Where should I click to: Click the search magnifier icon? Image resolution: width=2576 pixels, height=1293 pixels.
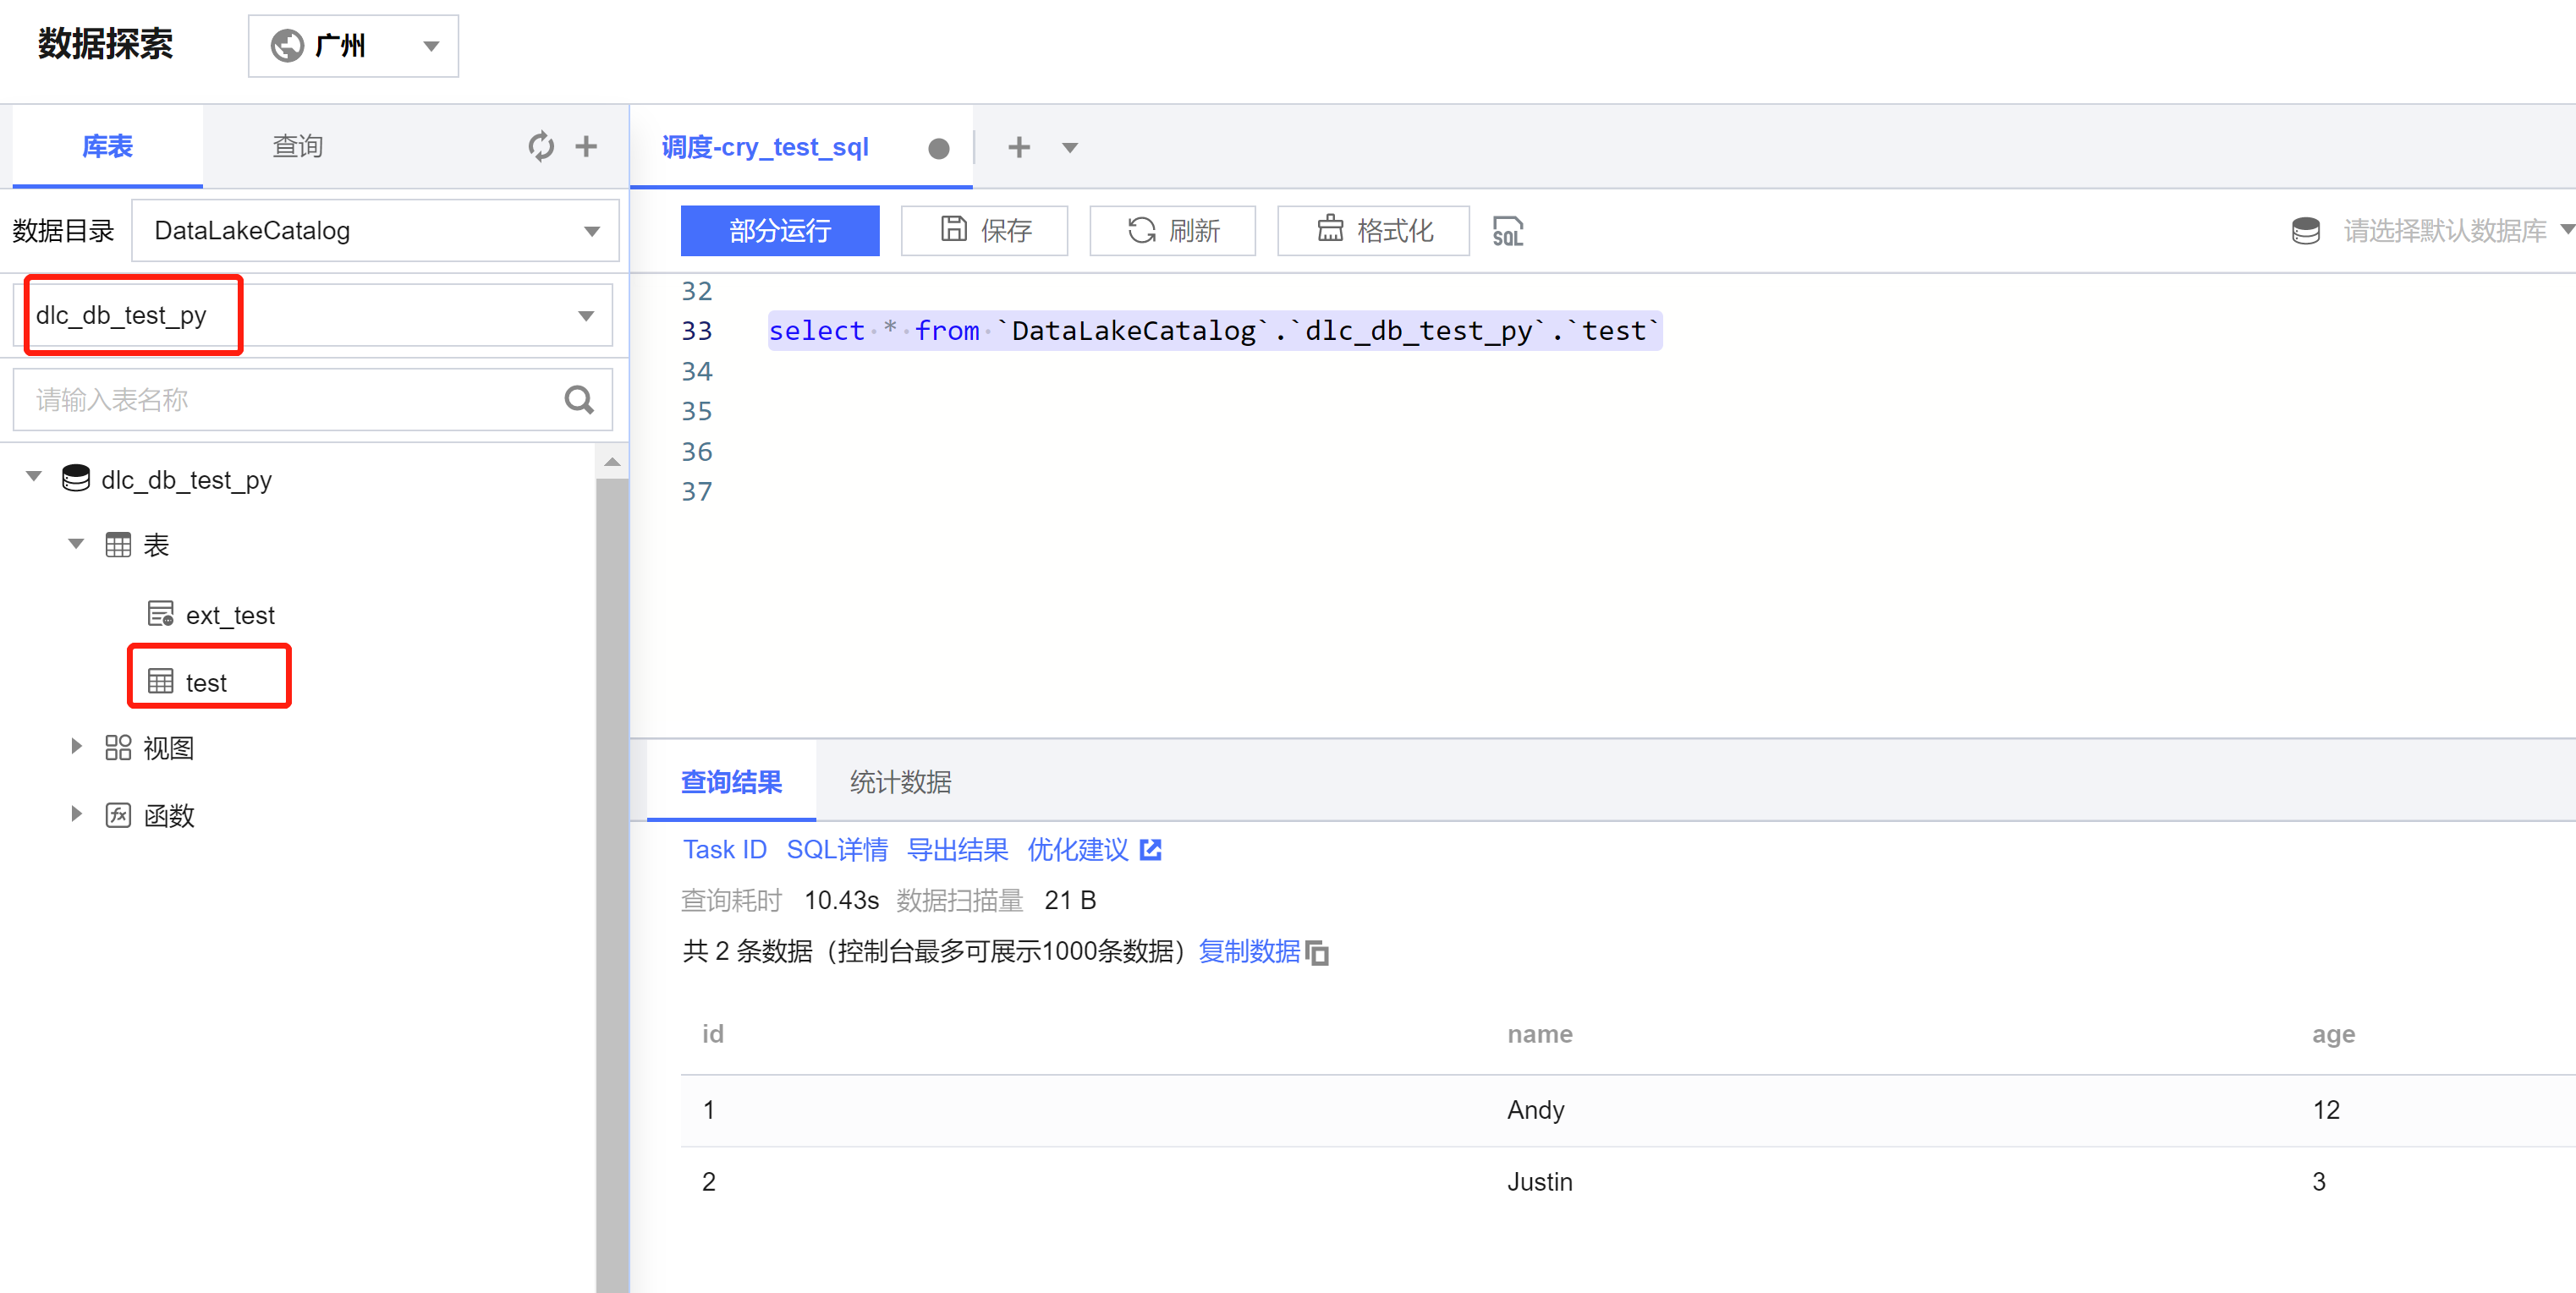(579, 400)
